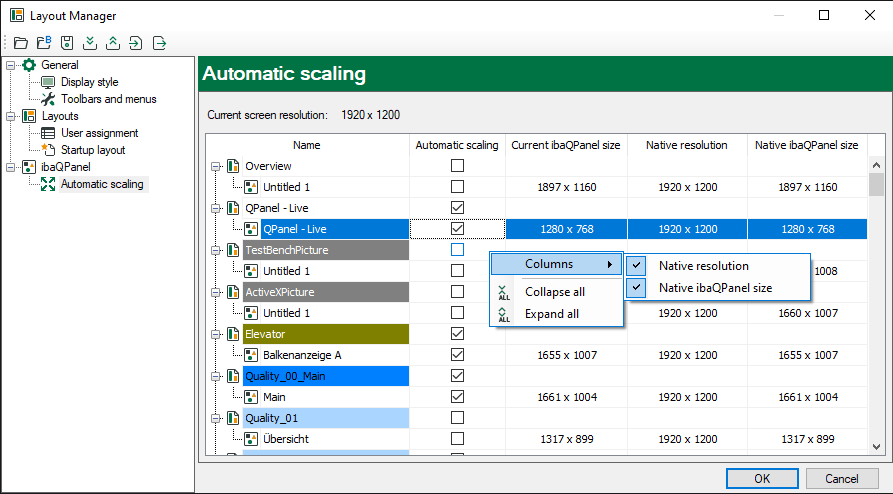893x494 pixels.
Task: Toggle Native resolution column in submenu
Action: click(703, 266)
